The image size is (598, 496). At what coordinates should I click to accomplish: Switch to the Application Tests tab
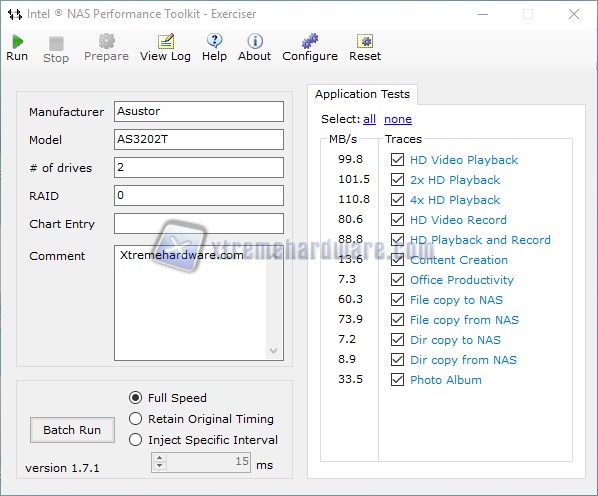pyautogui.click(x=362, y=94)
